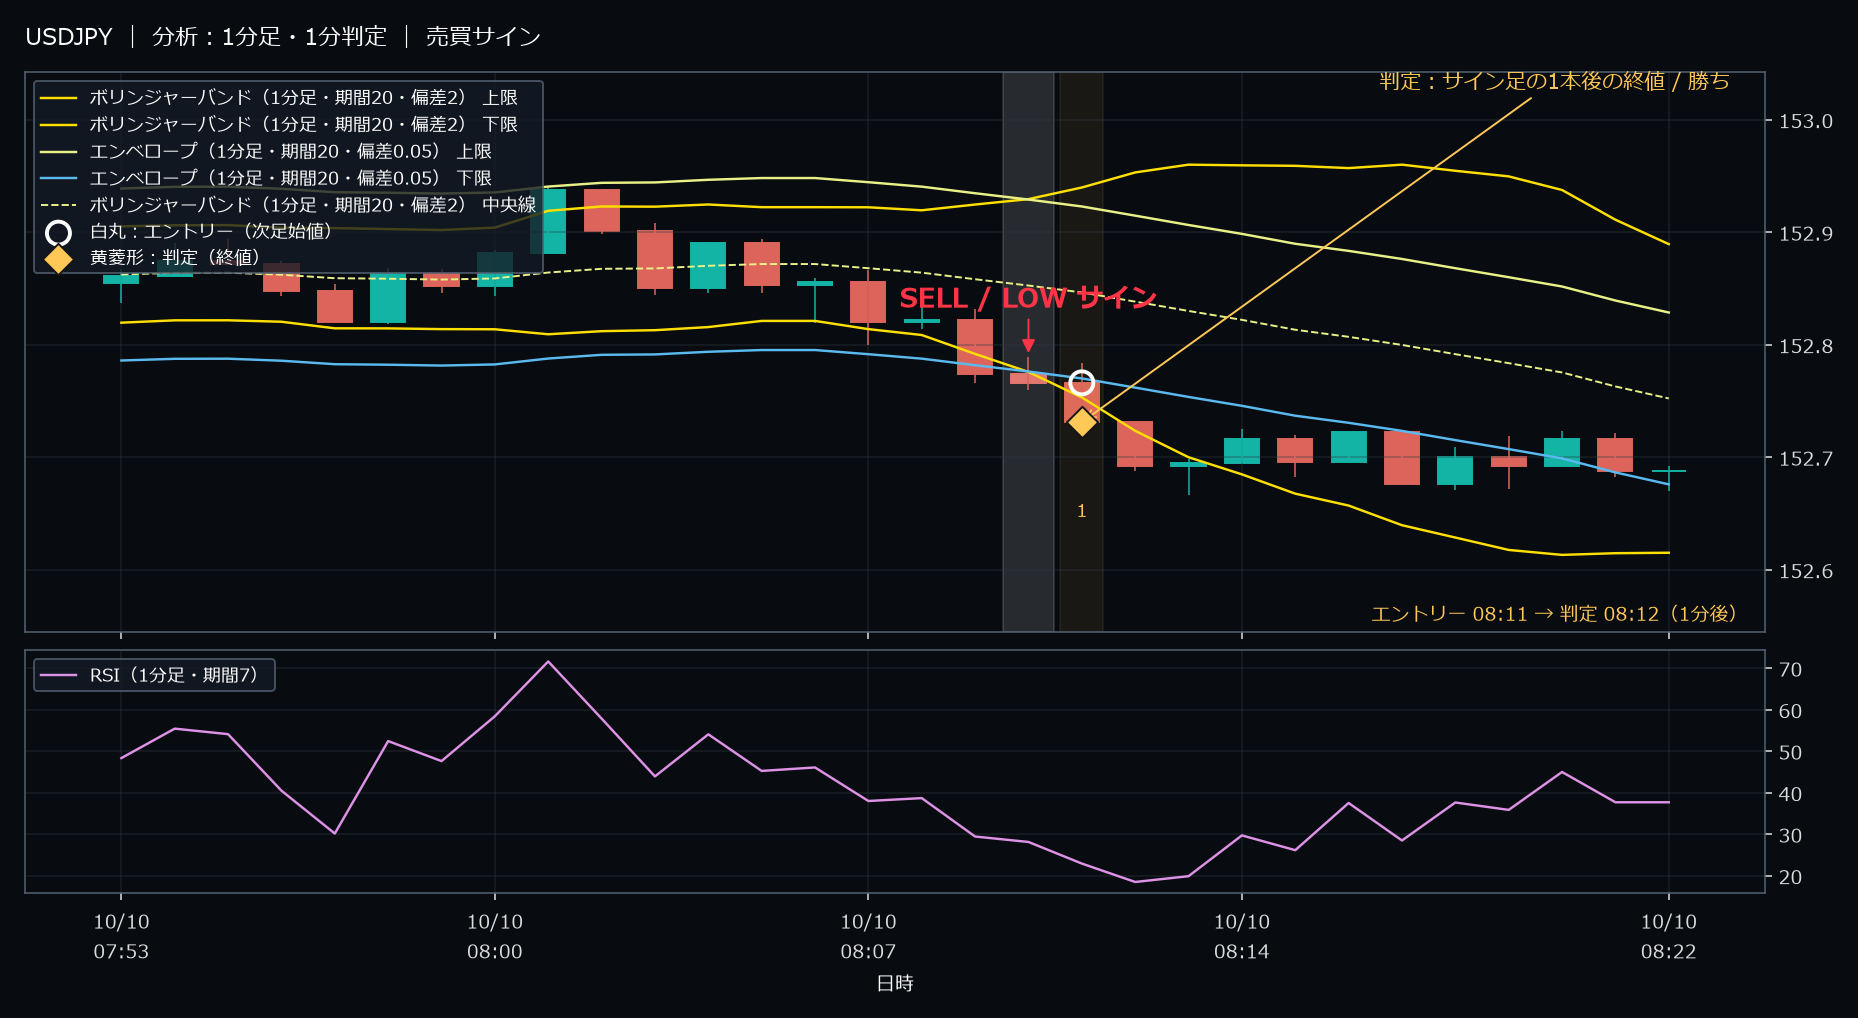Select the エンベロープ 下限 legend entry
The image size is (1858, 1018).
point(265,178)
